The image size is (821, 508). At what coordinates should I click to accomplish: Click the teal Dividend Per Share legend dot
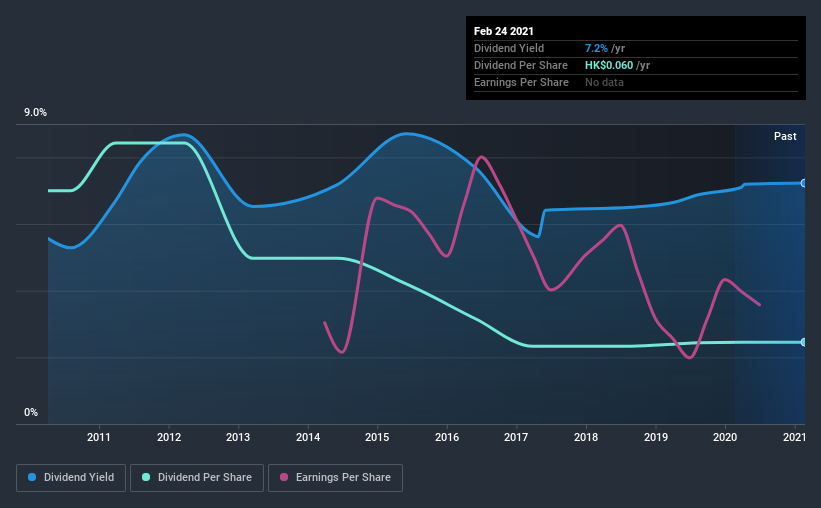[146, 477]
